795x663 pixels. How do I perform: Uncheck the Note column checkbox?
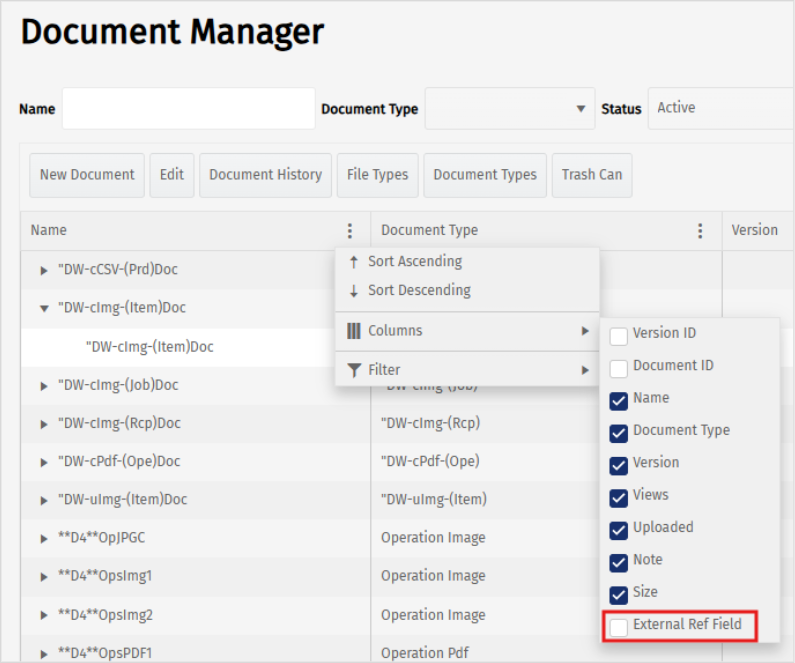tap(619, 563)
